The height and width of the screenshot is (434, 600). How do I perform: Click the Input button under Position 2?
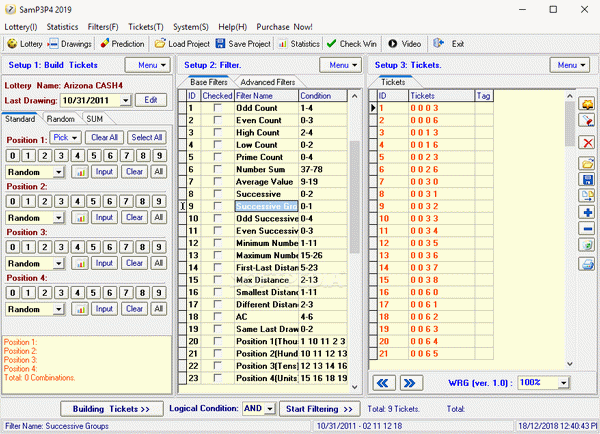pyautogui.click(x=104, y=217)
